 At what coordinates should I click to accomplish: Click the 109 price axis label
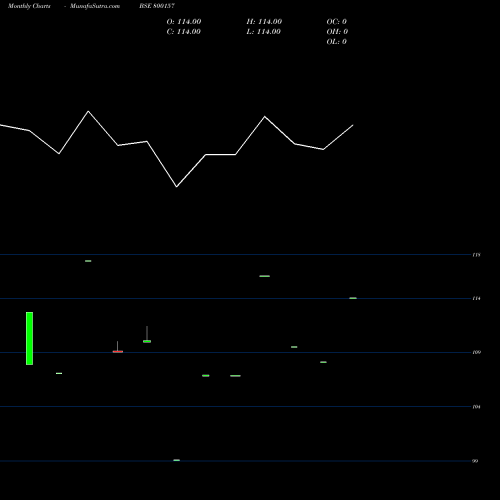coord(476,352)
